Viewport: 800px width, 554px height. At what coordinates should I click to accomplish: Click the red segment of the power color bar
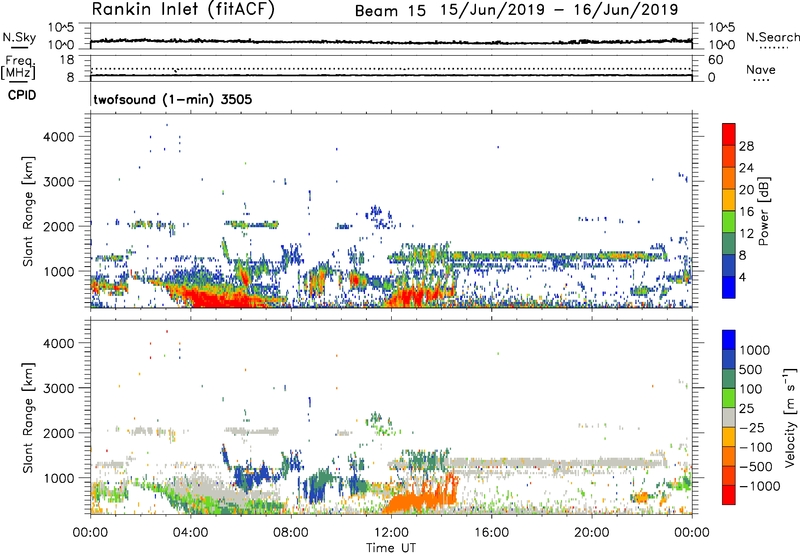tap(729, 134)
